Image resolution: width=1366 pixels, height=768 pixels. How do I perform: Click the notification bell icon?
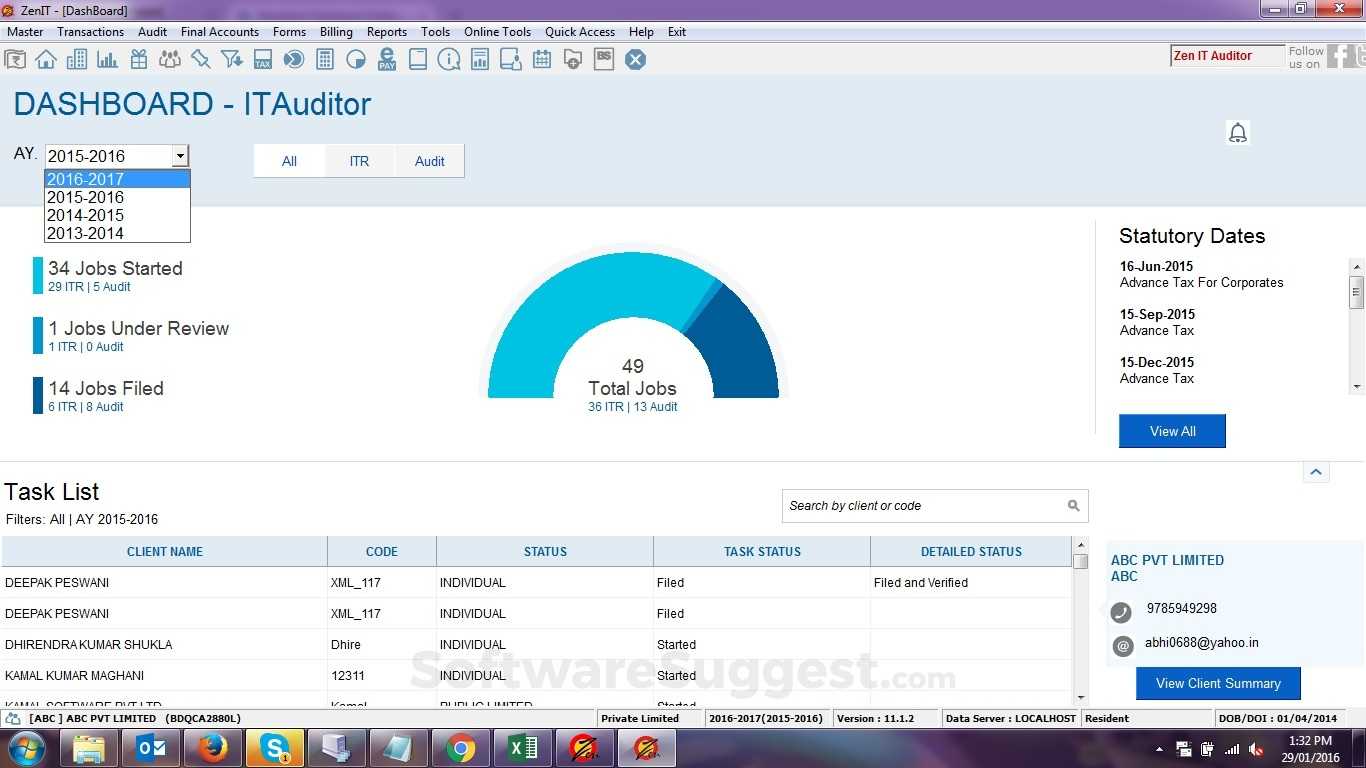(1237, 133)
